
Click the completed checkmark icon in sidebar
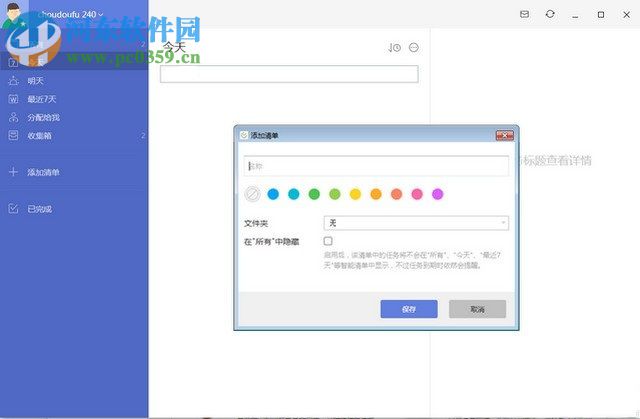tap(13, 209)
